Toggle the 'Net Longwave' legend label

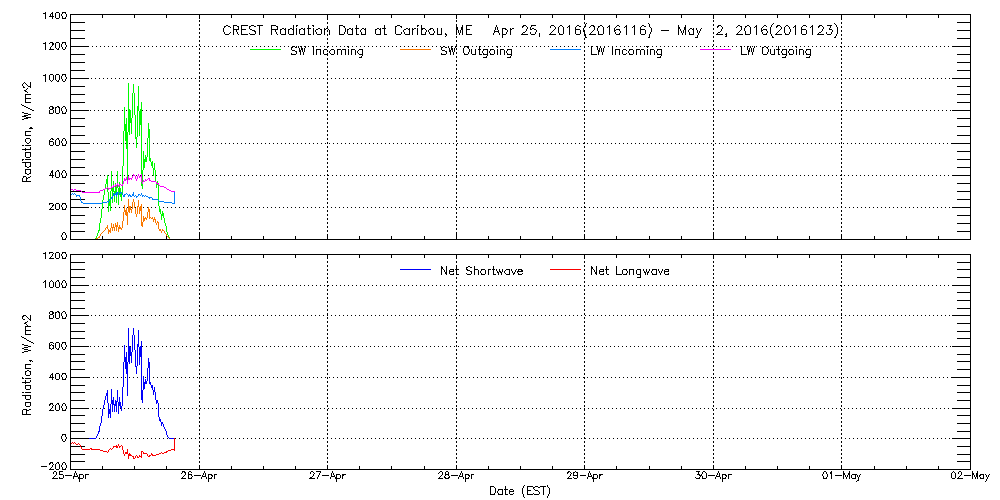pos(630,271)
